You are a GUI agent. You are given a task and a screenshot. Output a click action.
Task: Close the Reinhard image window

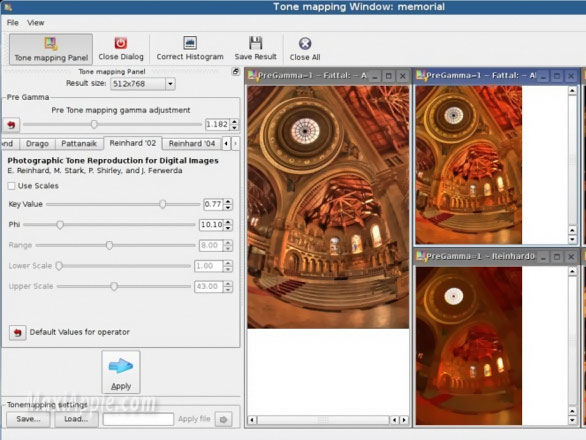[571, 256]
